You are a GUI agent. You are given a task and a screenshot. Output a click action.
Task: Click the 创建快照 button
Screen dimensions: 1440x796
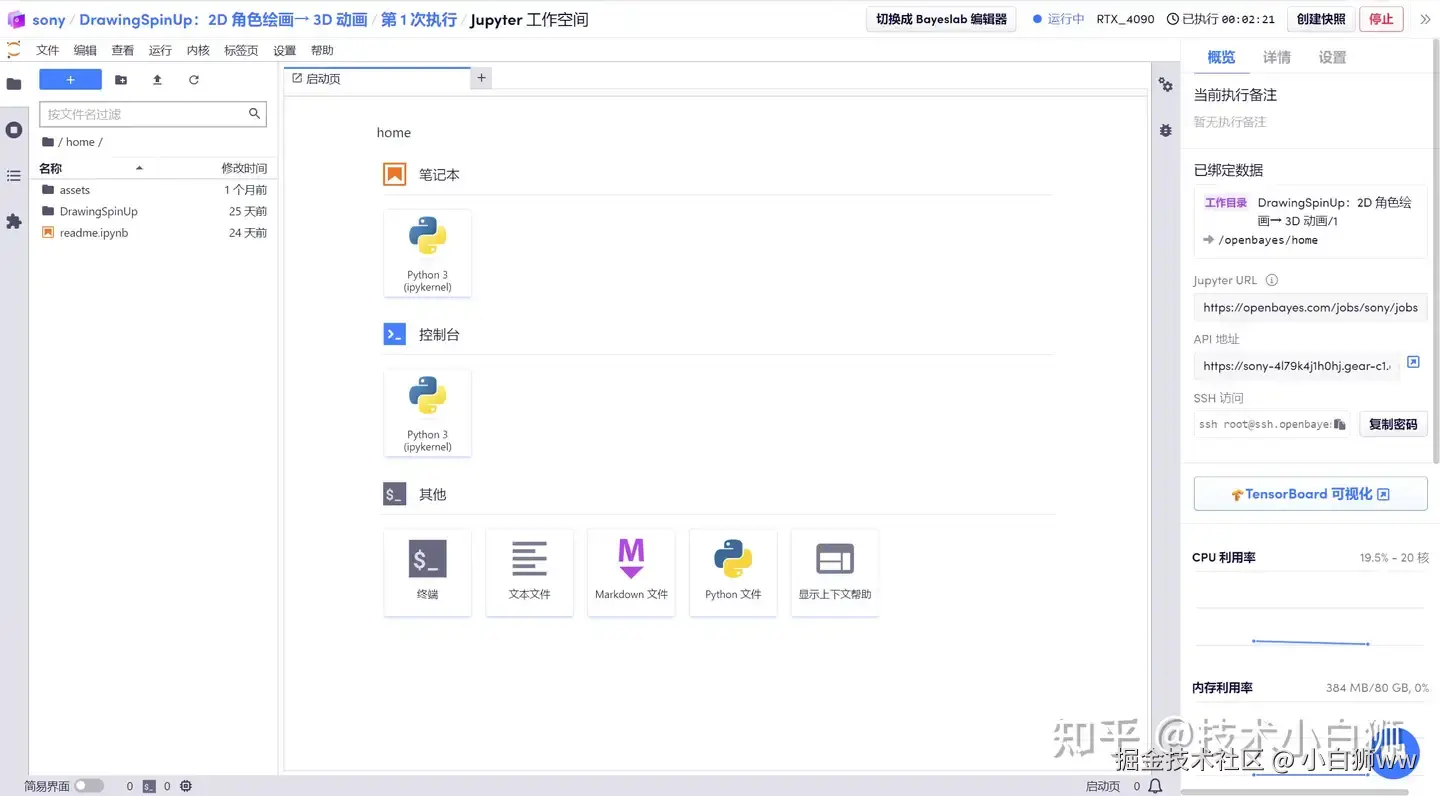click(x=1321, y=19)
